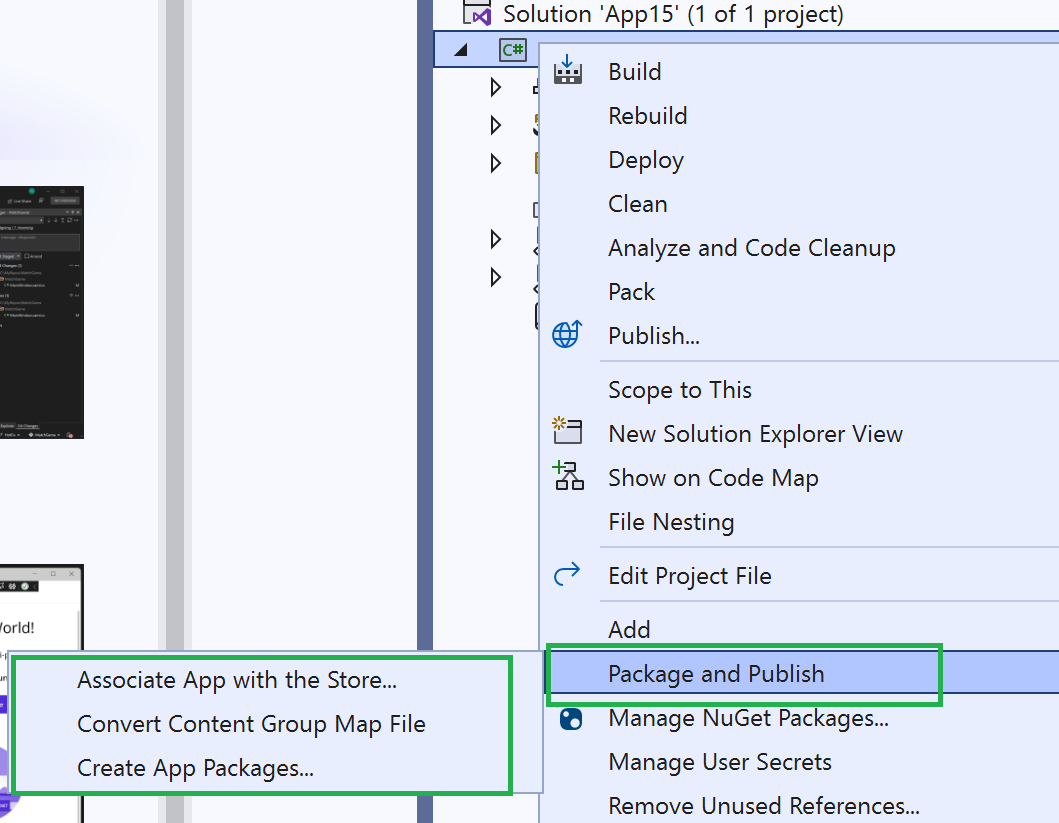The image size is (1059, 823).
Task: Select 'Package and Publish' from the context menu
Action: pyautogui.click(x=744, y=674)
